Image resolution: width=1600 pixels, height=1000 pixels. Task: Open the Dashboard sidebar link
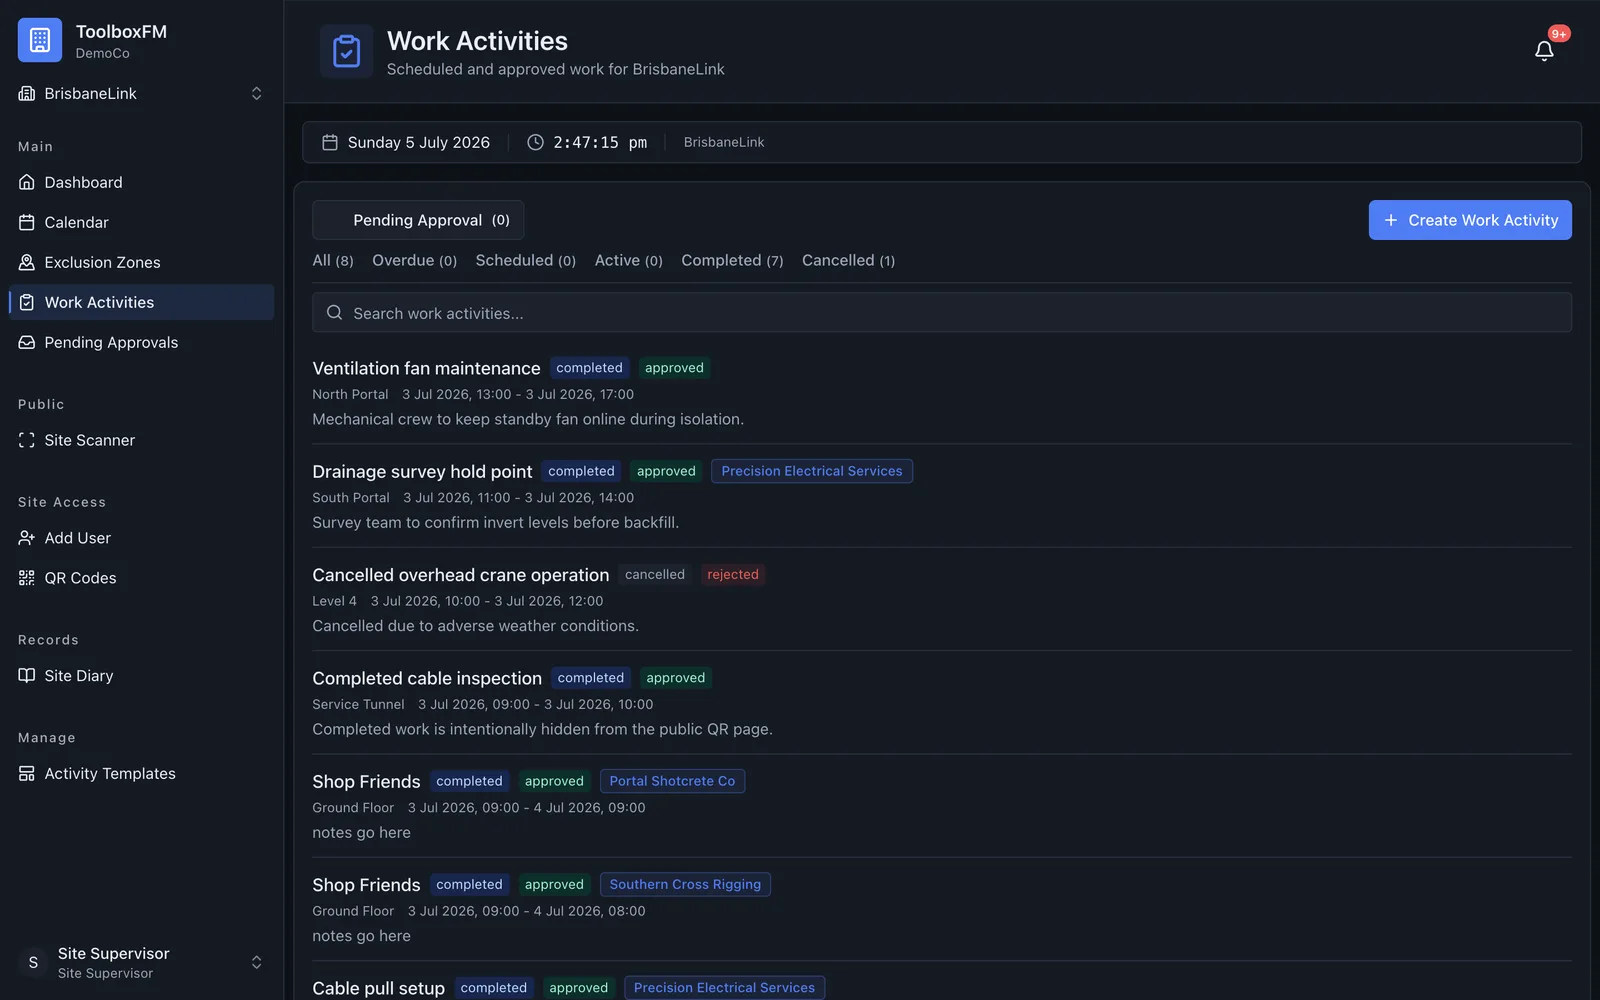pos(141,182)
